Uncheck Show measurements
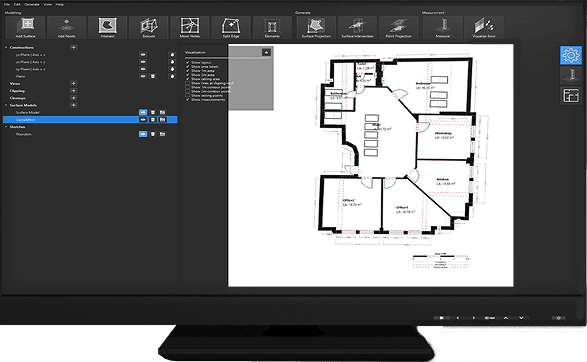 click(188, 100)
